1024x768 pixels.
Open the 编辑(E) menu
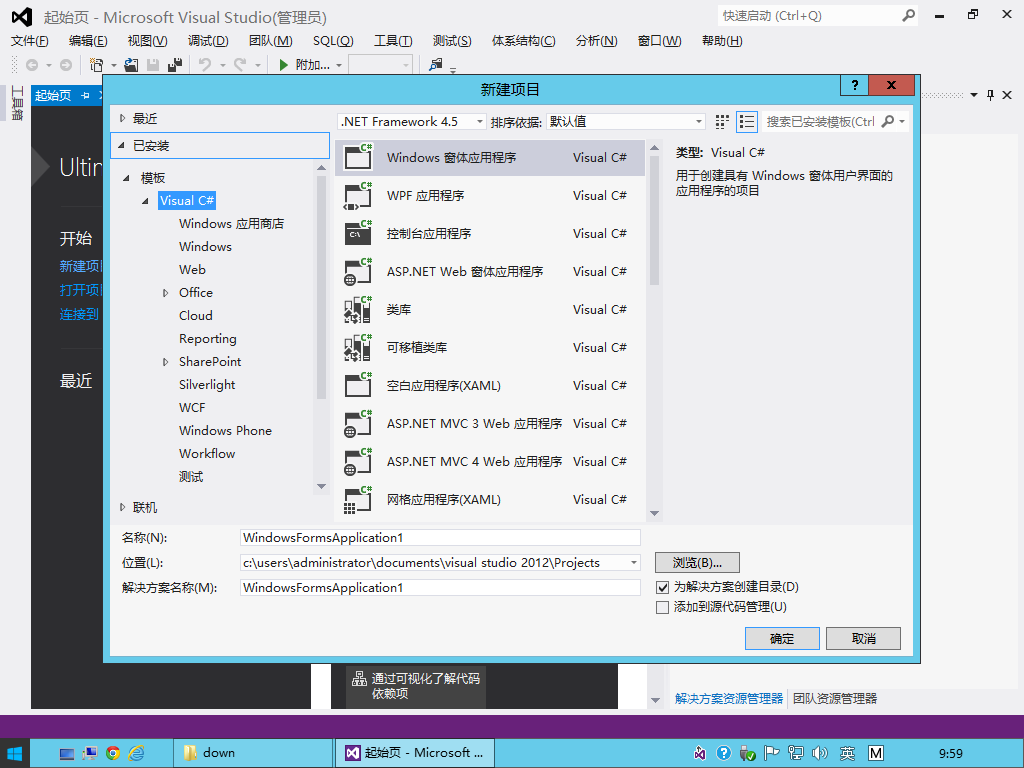point(88,41)
